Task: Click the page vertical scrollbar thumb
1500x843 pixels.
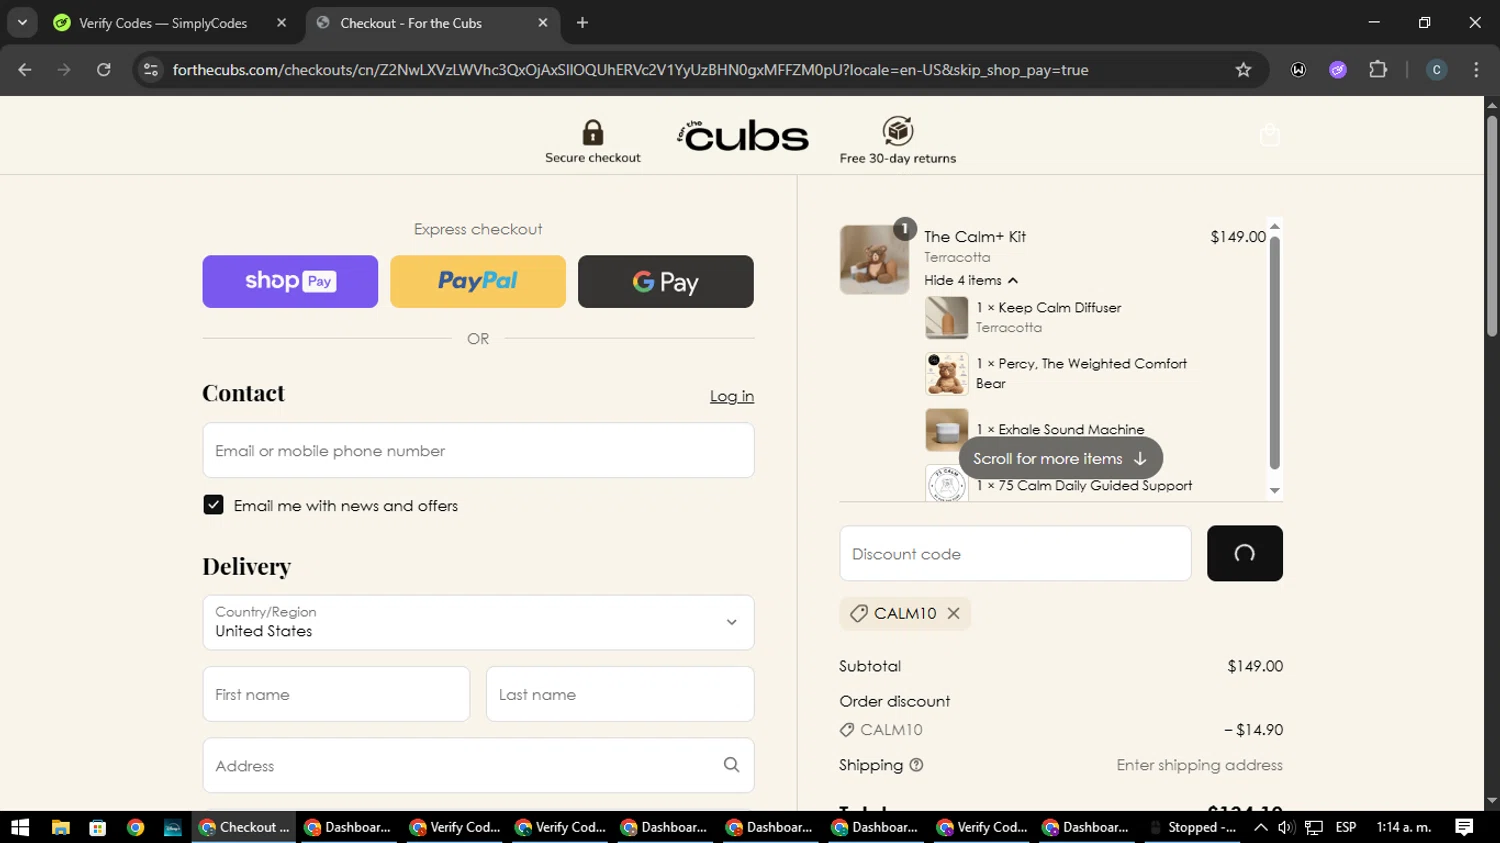Action: [x=1492, y=225]
